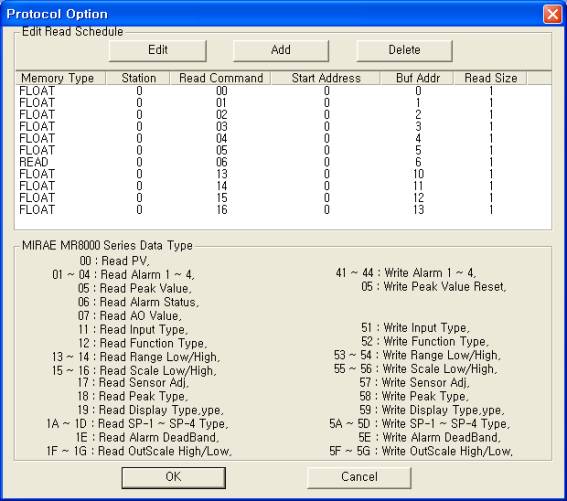
Task: Dismiss dialog with Cancel button
Action: pyautogui.click(x=359, y=477)
